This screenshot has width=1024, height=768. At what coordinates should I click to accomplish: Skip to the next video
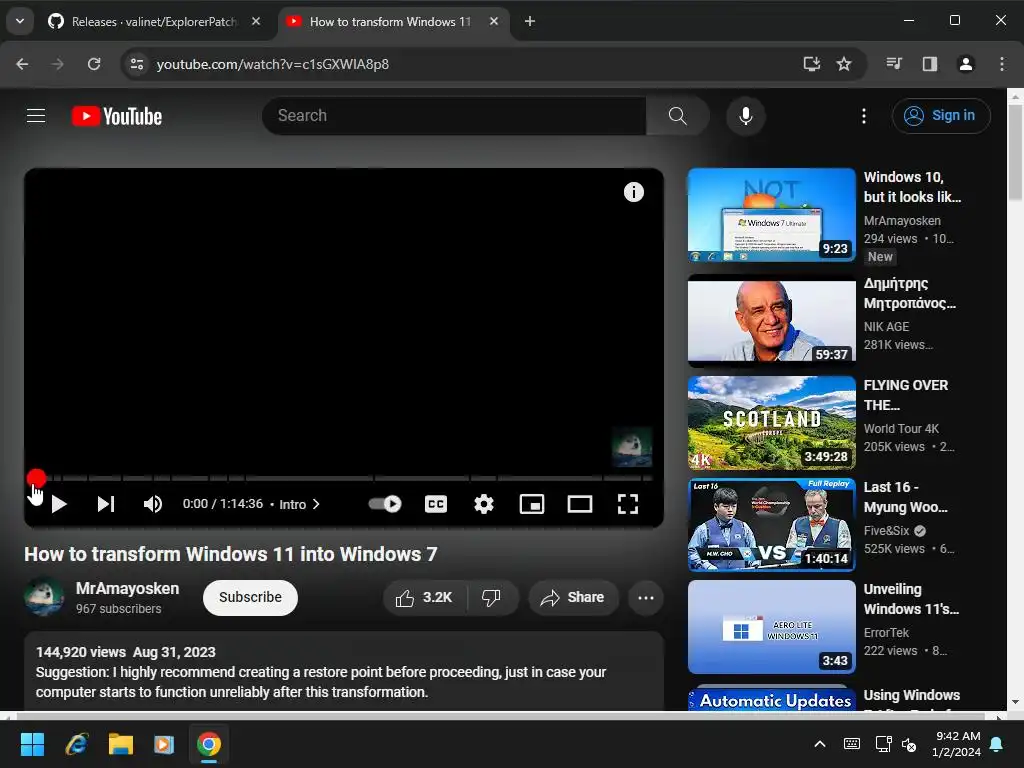tap(106, 504)
